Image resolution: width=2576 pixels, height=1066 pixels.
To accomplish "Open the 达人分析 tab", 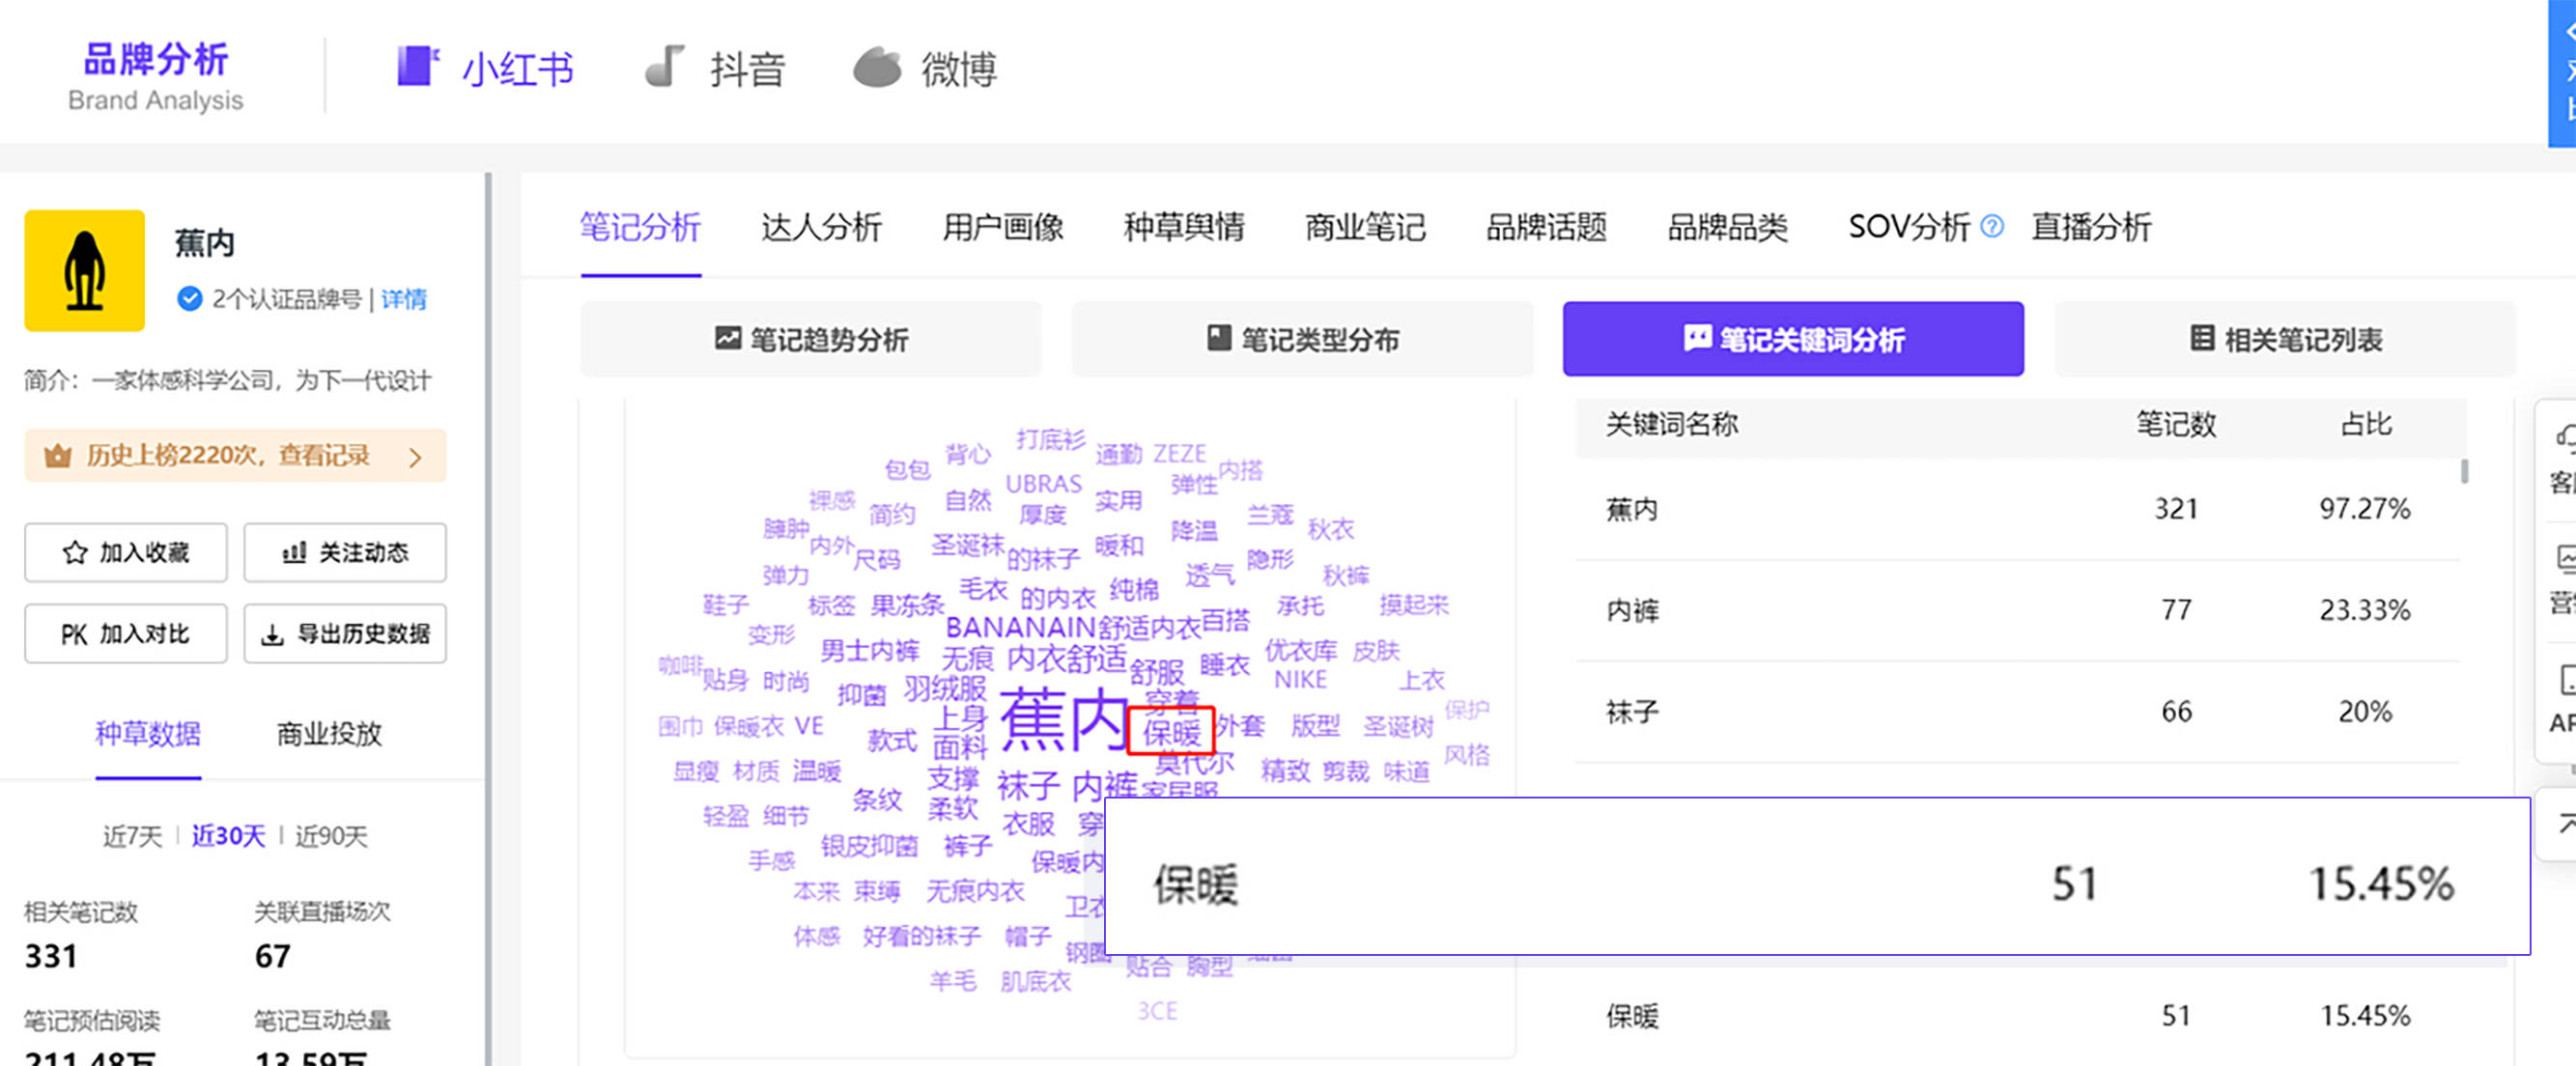I will click(x=821, y=227).
